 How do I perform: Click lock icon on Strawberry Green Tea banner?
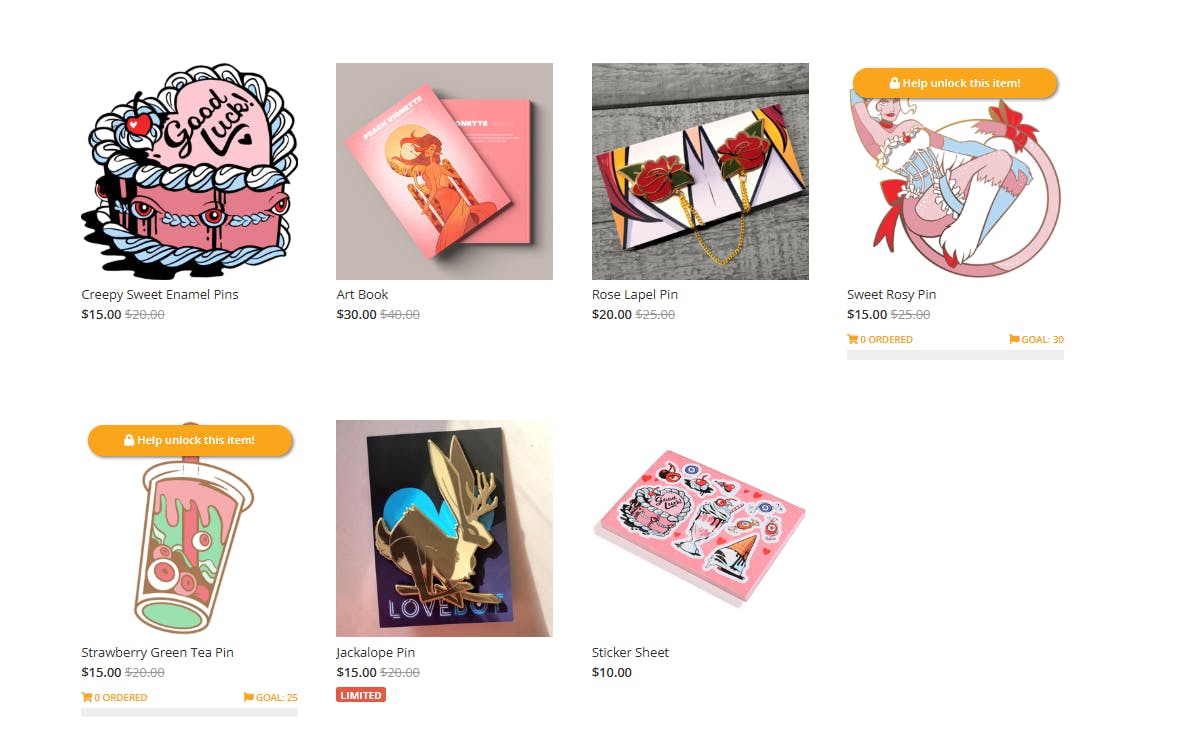(x=128, y=440)
